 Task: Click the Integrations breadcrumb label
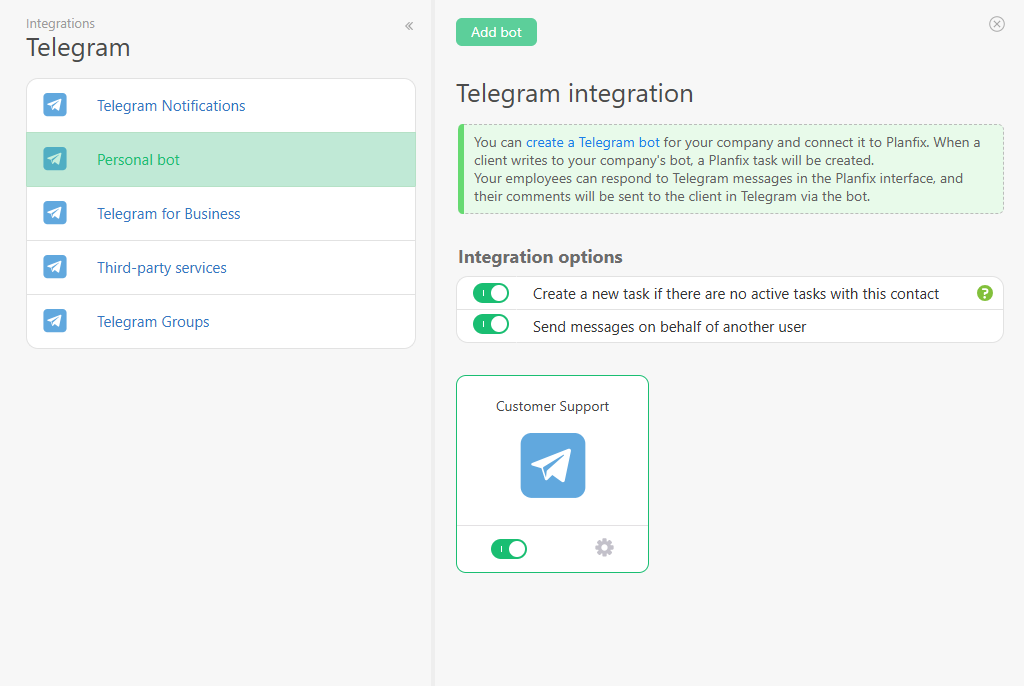pos(60,24)
